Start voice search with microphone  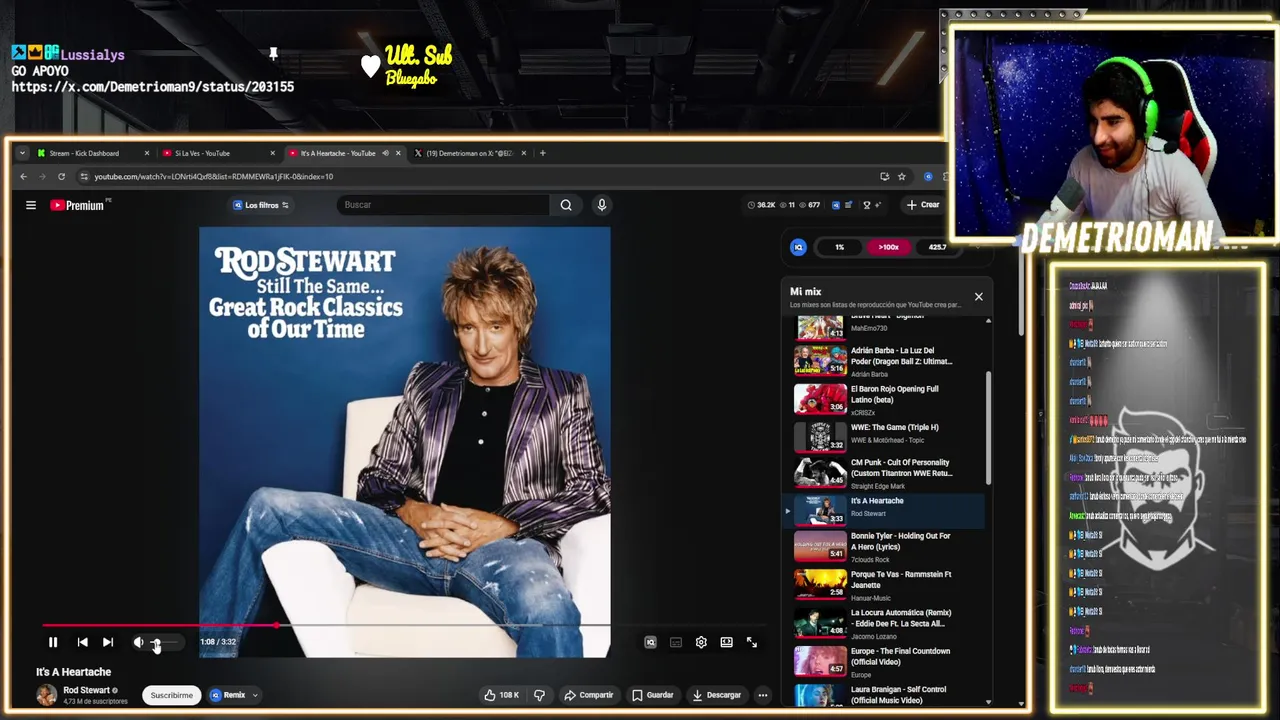pos(601,205)
